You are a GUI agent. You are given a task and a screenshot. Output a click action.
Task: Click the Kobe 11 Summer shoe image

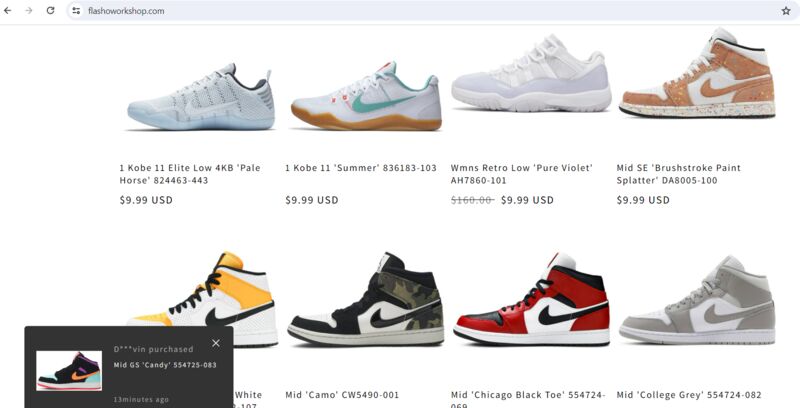click(366, 96)
